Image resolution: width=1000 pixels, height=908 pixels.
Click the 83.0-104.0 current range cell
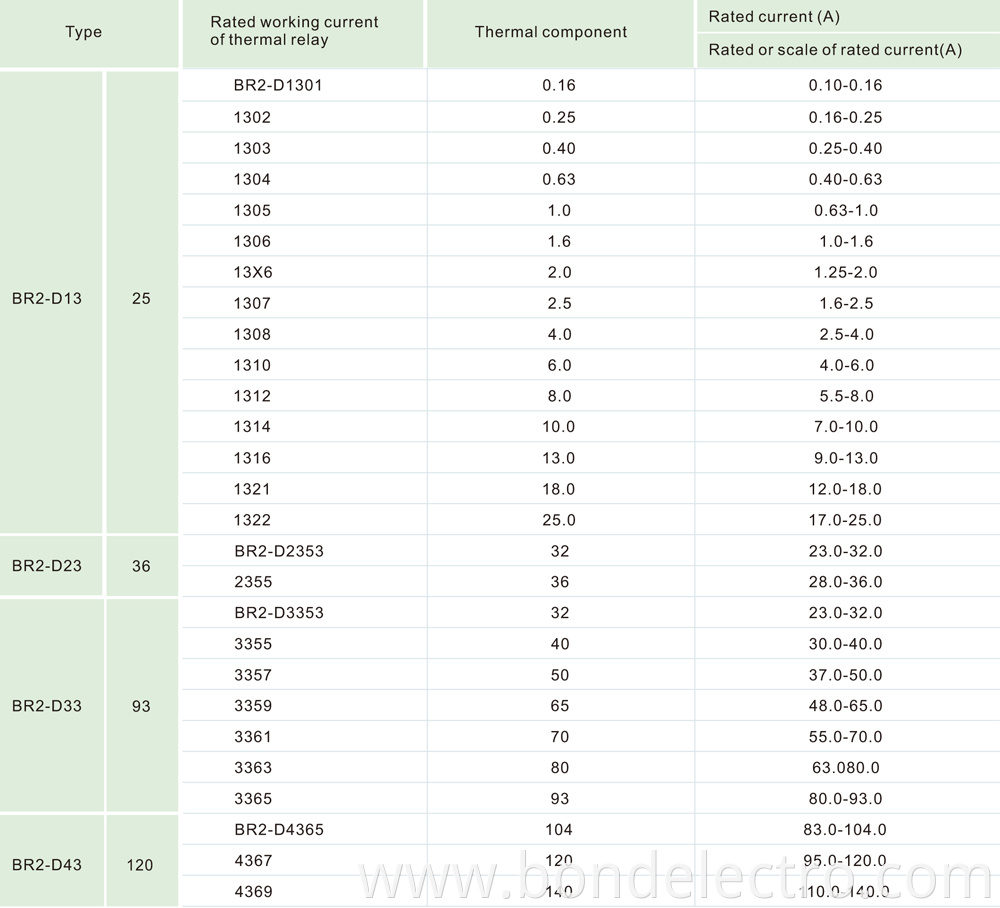[845, 830]
